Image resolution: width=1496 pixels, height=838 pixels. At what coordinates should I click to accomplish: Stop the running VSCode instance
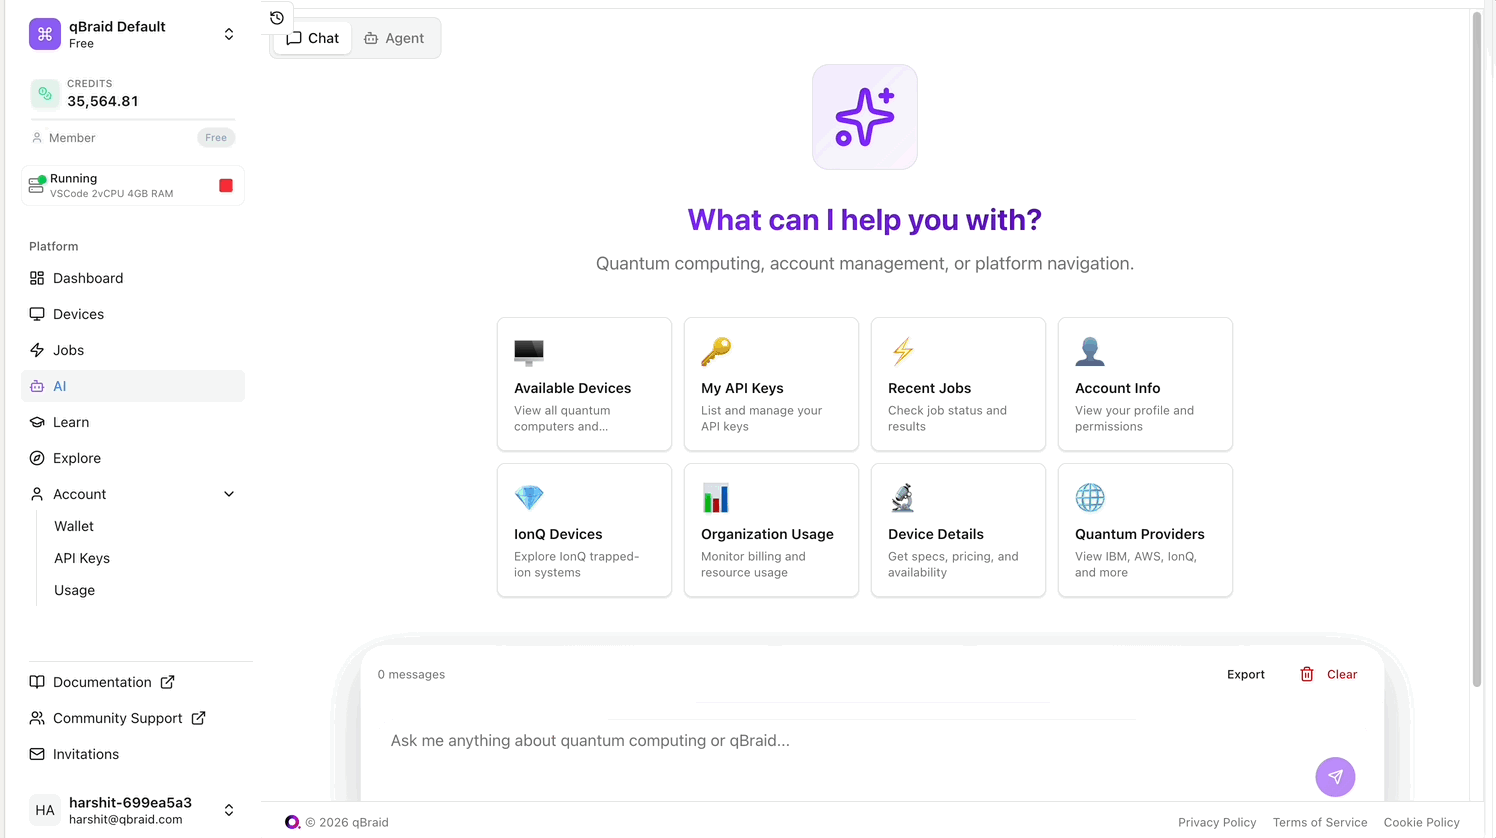pos(226,185)
